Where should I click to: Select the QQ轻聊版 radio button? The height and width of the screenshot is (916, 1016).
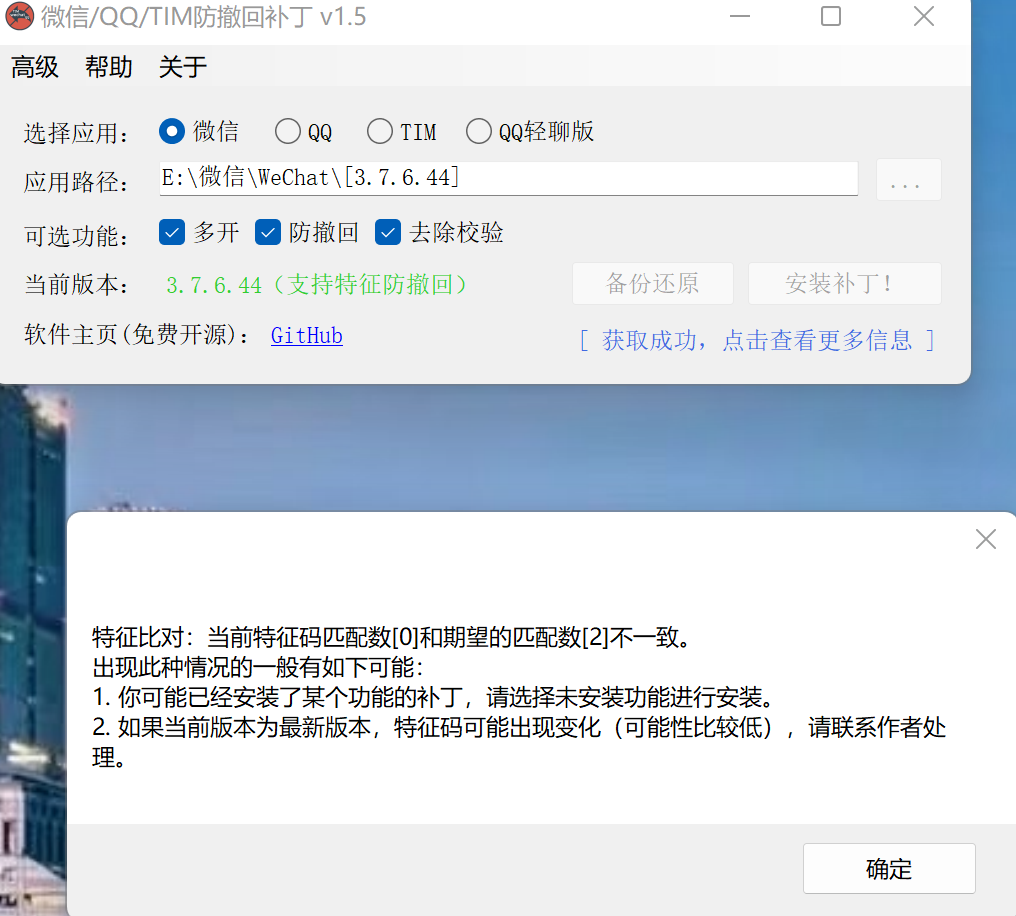pos(530,132)
